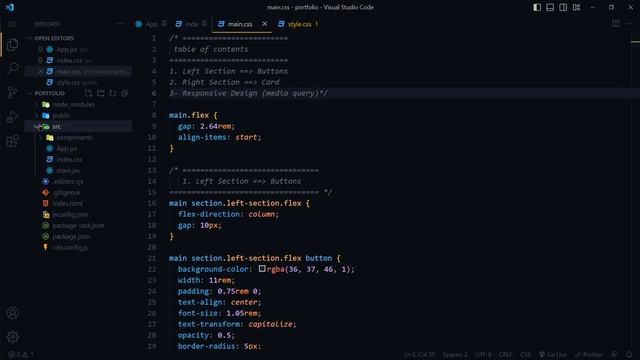This screenshot has width=640, height=360.
Task: Change language mode via CSS entry
Action: 525,355
